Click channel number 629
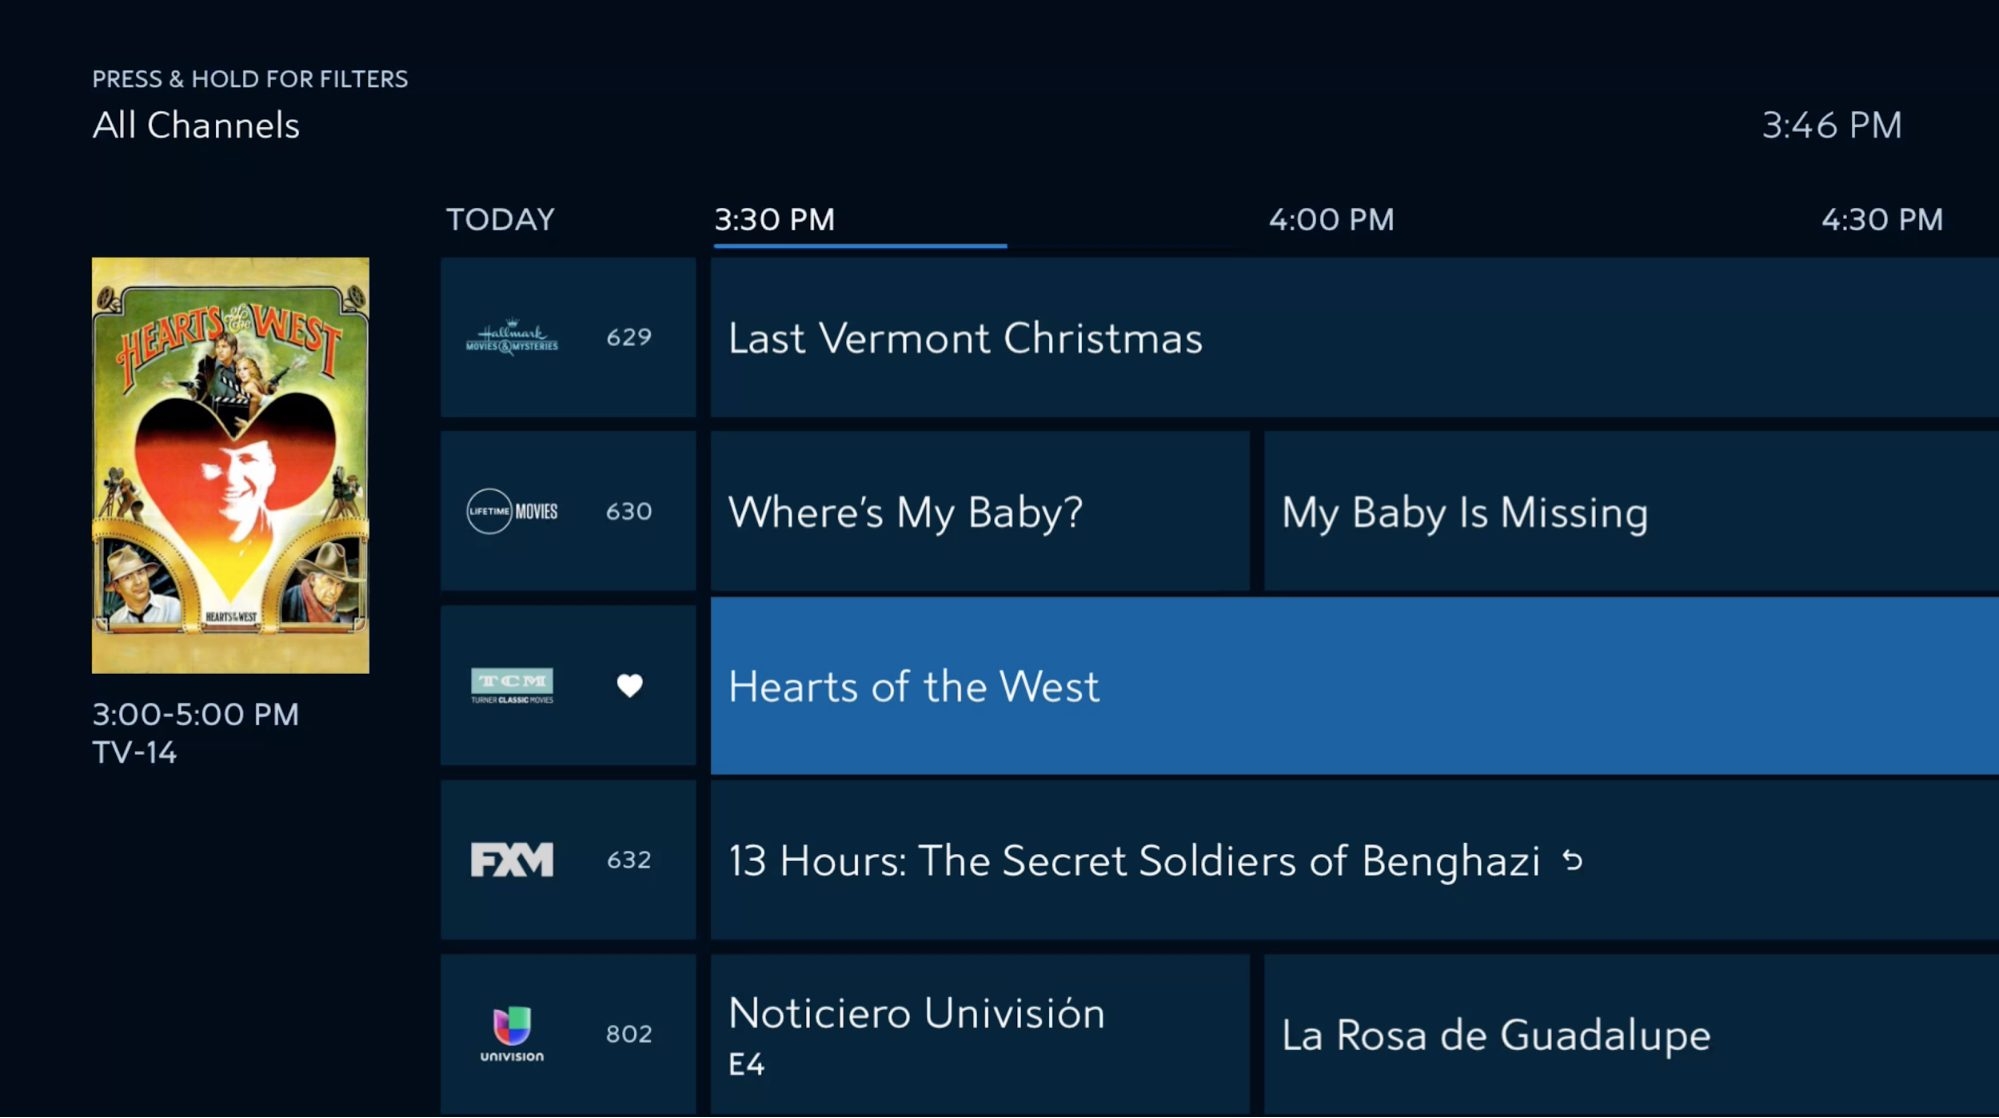Screen dimensions: 1999x1118 [x=626, y=338]
